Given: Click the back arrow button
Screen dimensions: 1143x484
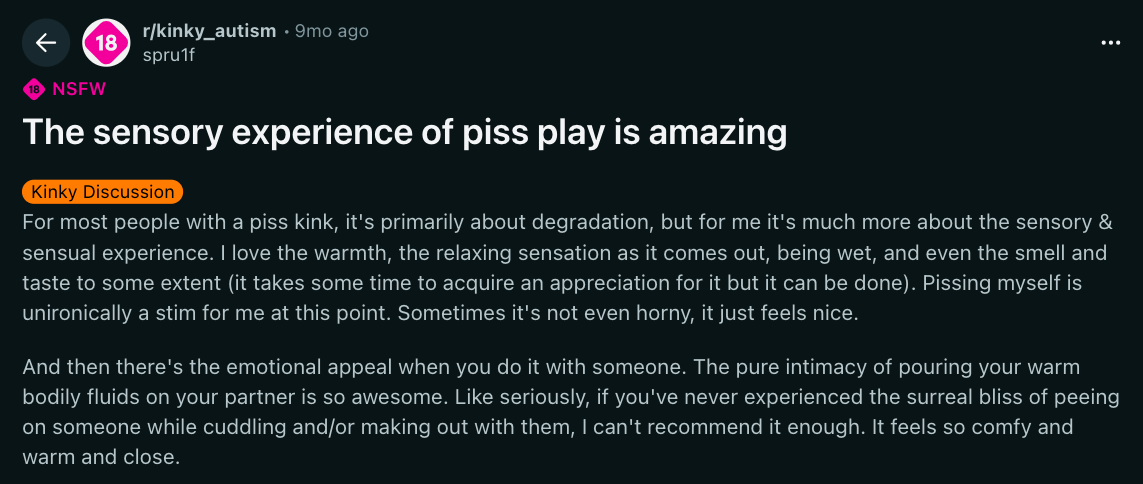Looking at the screenshot, I should (45, 43).
